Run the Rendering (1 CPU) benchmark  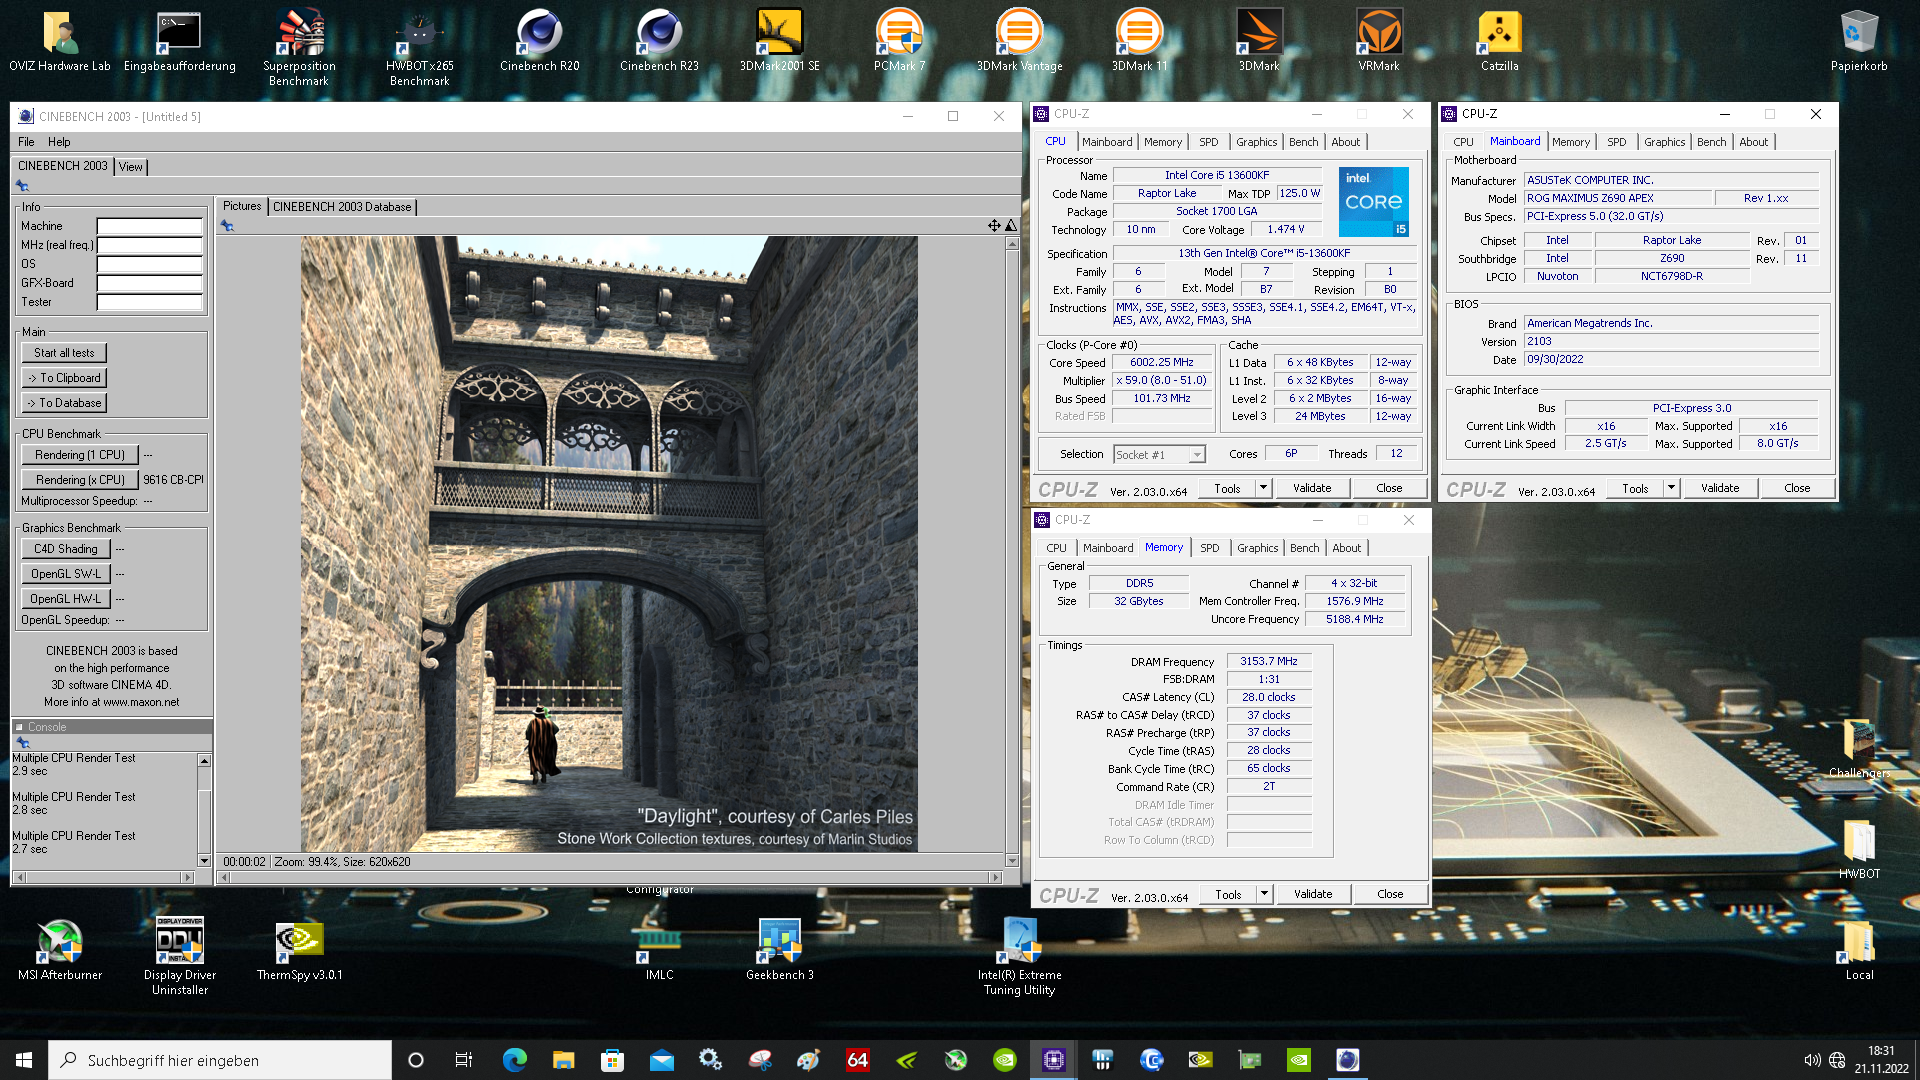point(80,455)
